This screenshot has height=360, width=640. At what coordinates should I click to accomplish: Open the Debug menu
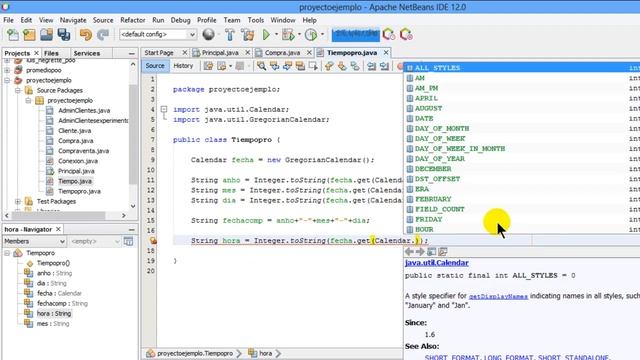[180, 20]
